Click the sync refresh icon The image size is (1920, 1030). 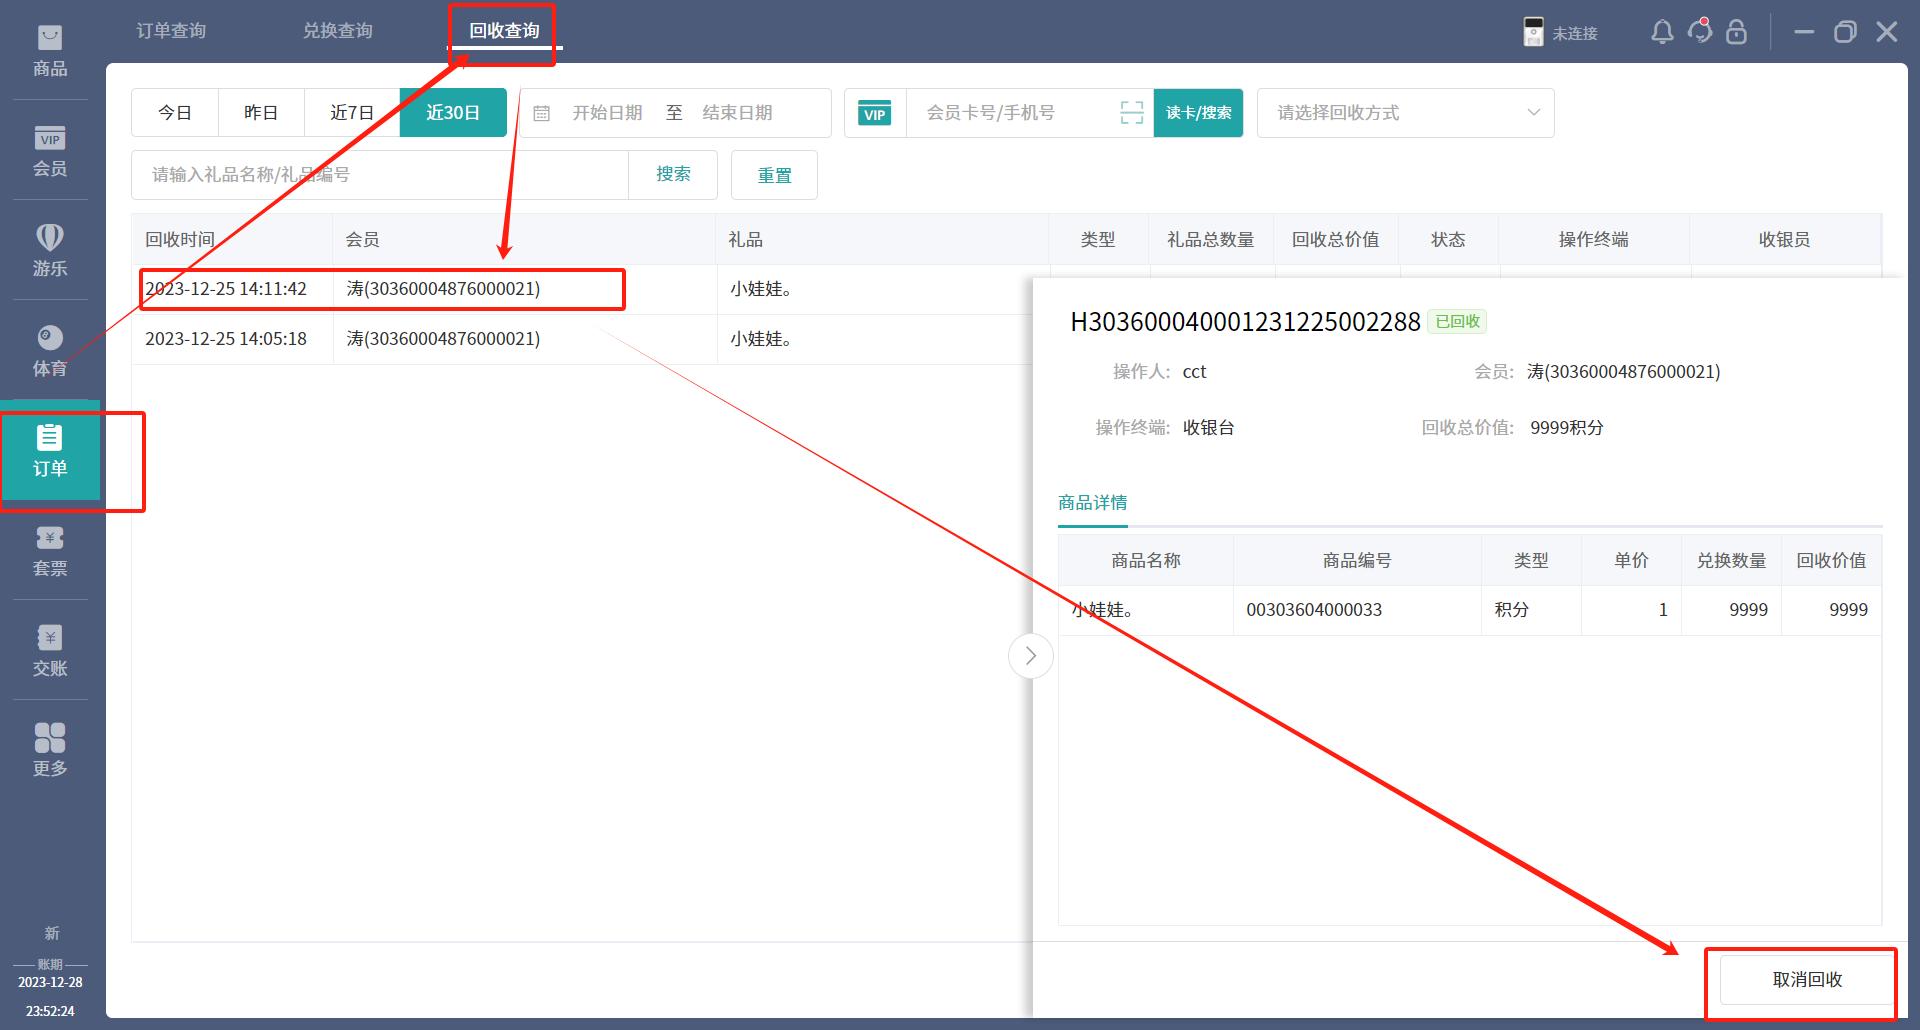(x=1700, y=31)
